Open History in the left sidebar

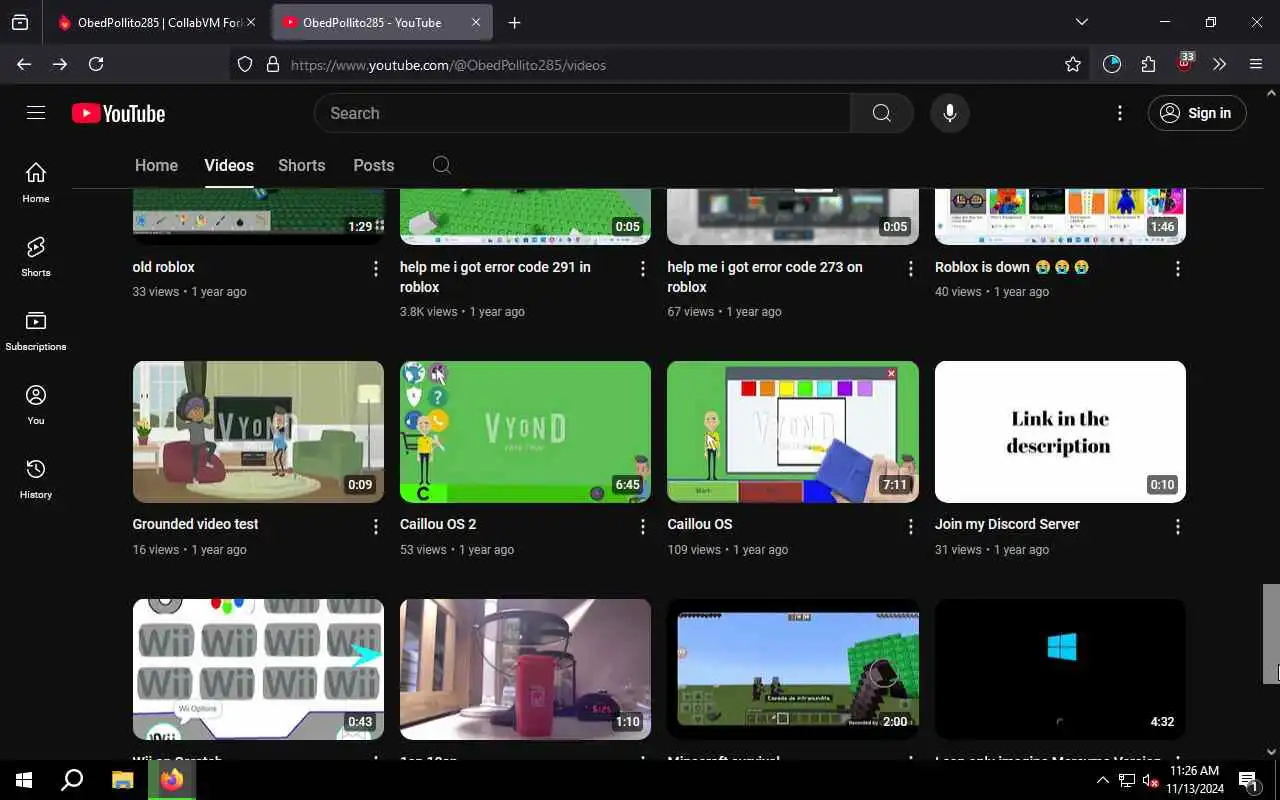[36, 478]
